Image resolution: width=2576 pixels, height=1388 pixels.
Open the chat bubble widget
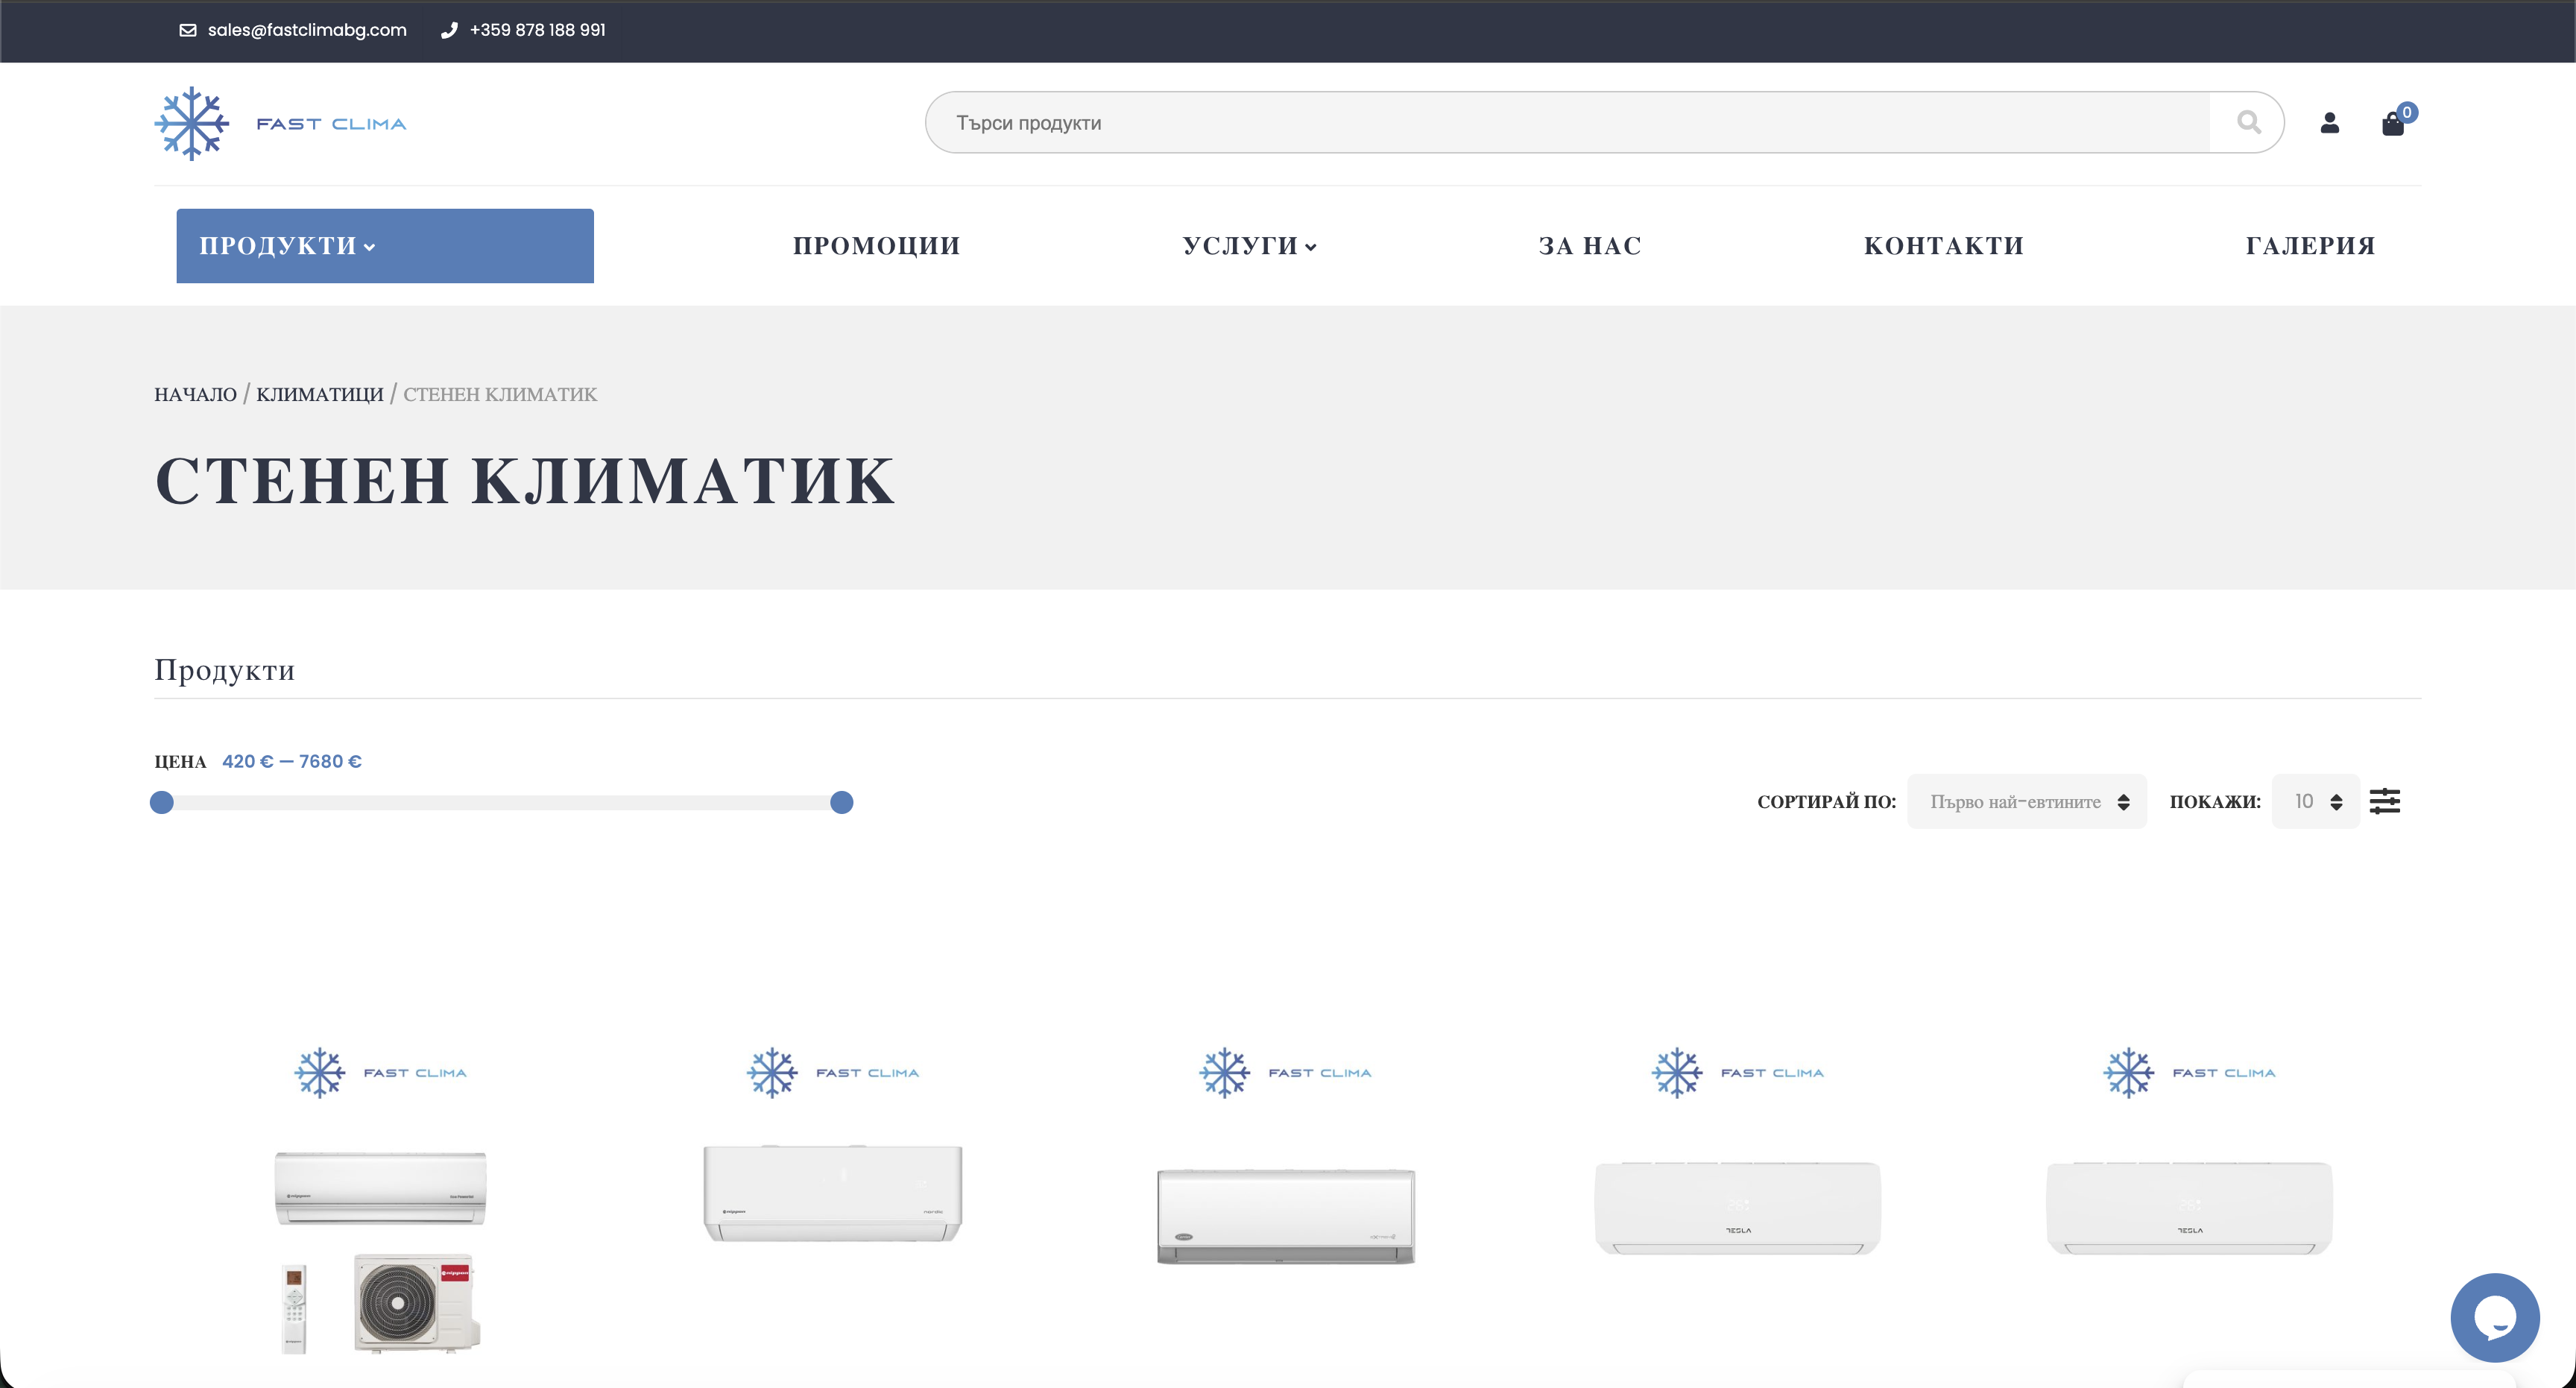[x=2494, y=1317]
